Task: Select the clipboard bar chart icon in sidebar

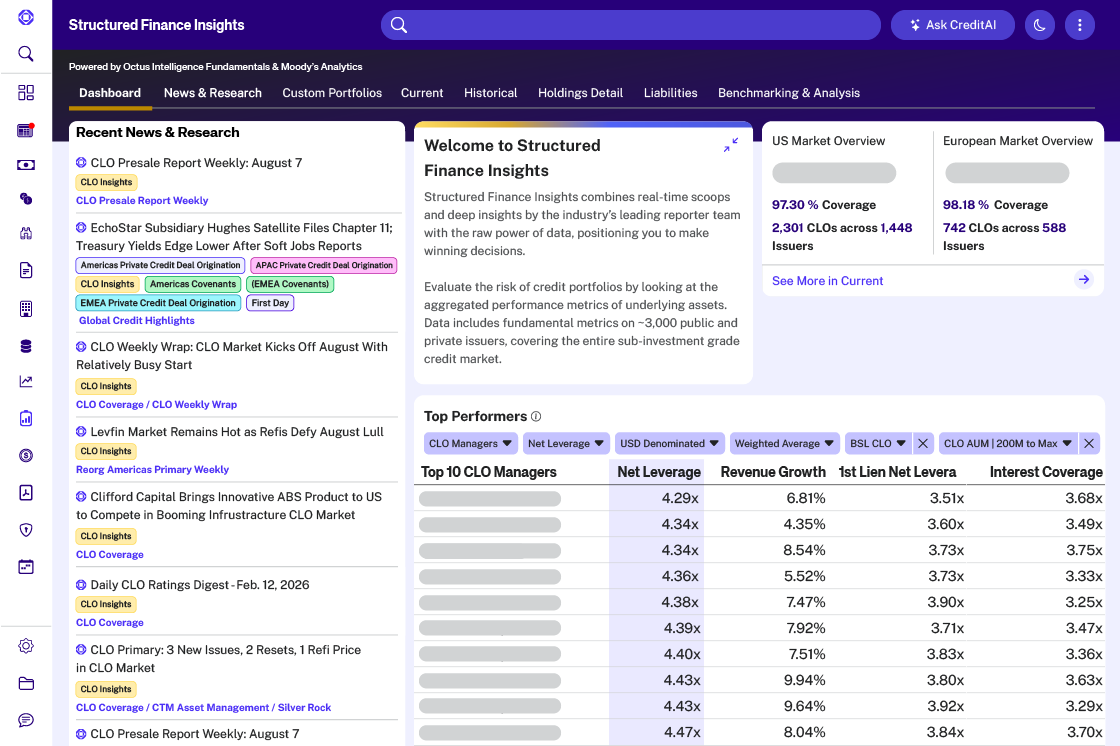Action: pos(26,418)
